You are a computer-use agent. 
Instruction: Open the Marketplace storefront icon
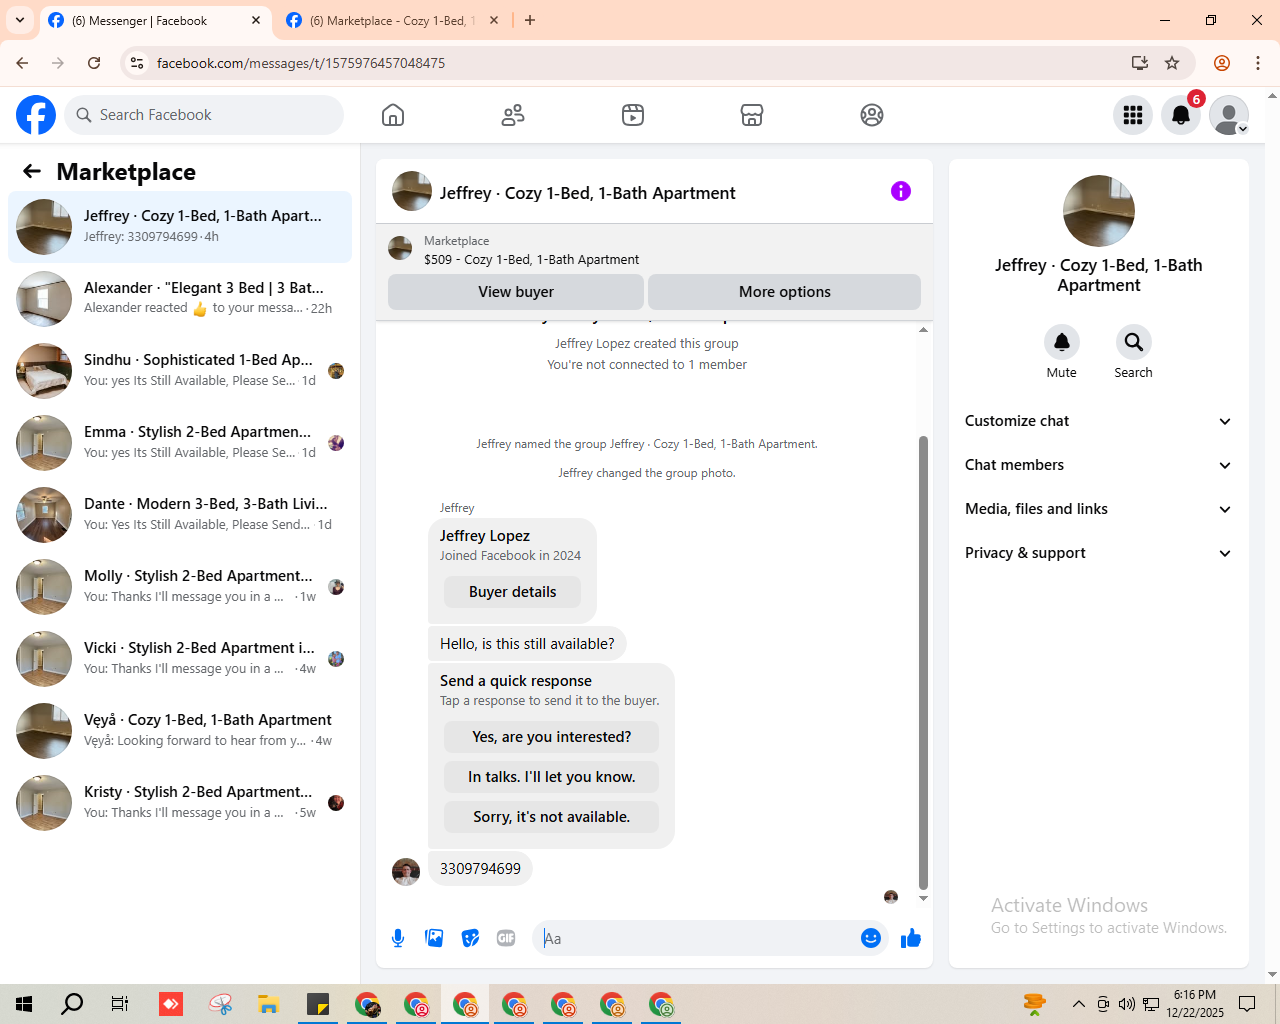[x=752, y=115]
